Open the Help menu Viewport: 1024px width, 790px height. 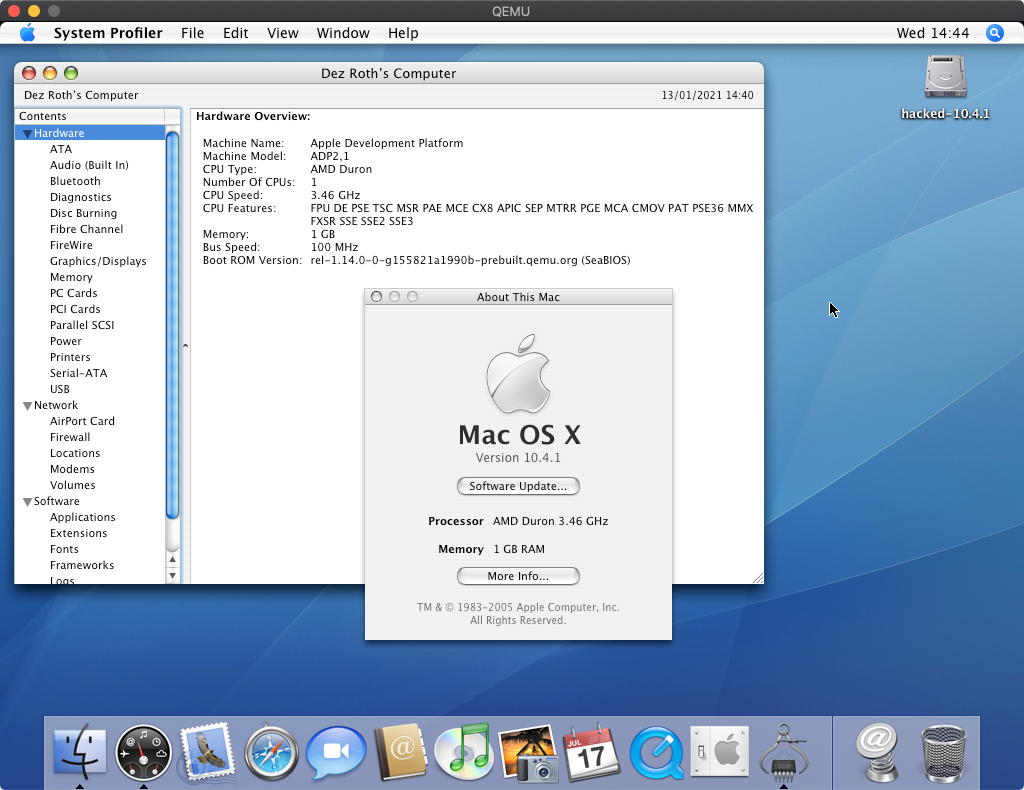403,33
